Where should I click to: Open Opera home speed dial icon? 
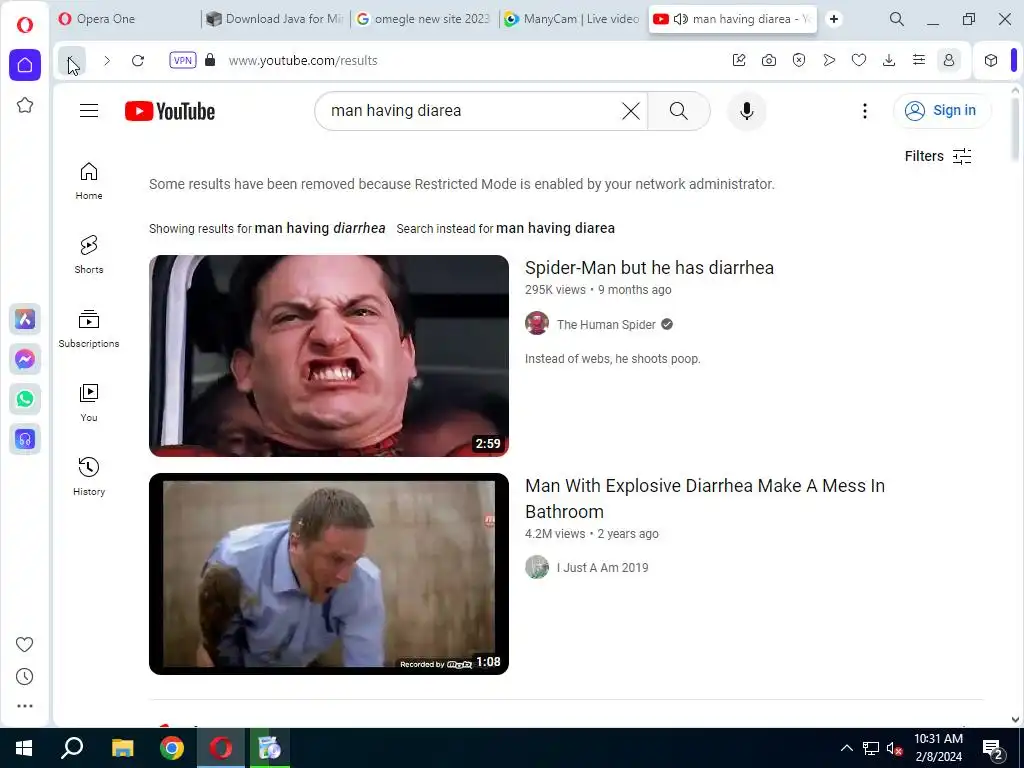(25, 65)
